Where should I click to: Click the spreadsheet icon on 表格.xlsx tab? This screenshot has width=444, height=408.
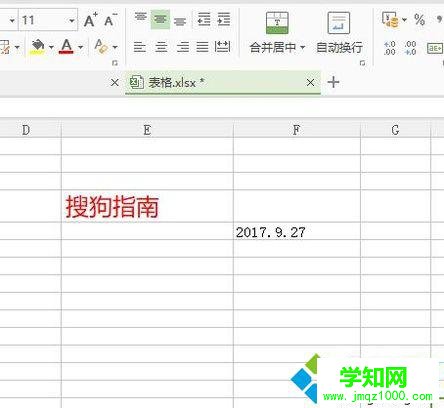pos(136,82)
